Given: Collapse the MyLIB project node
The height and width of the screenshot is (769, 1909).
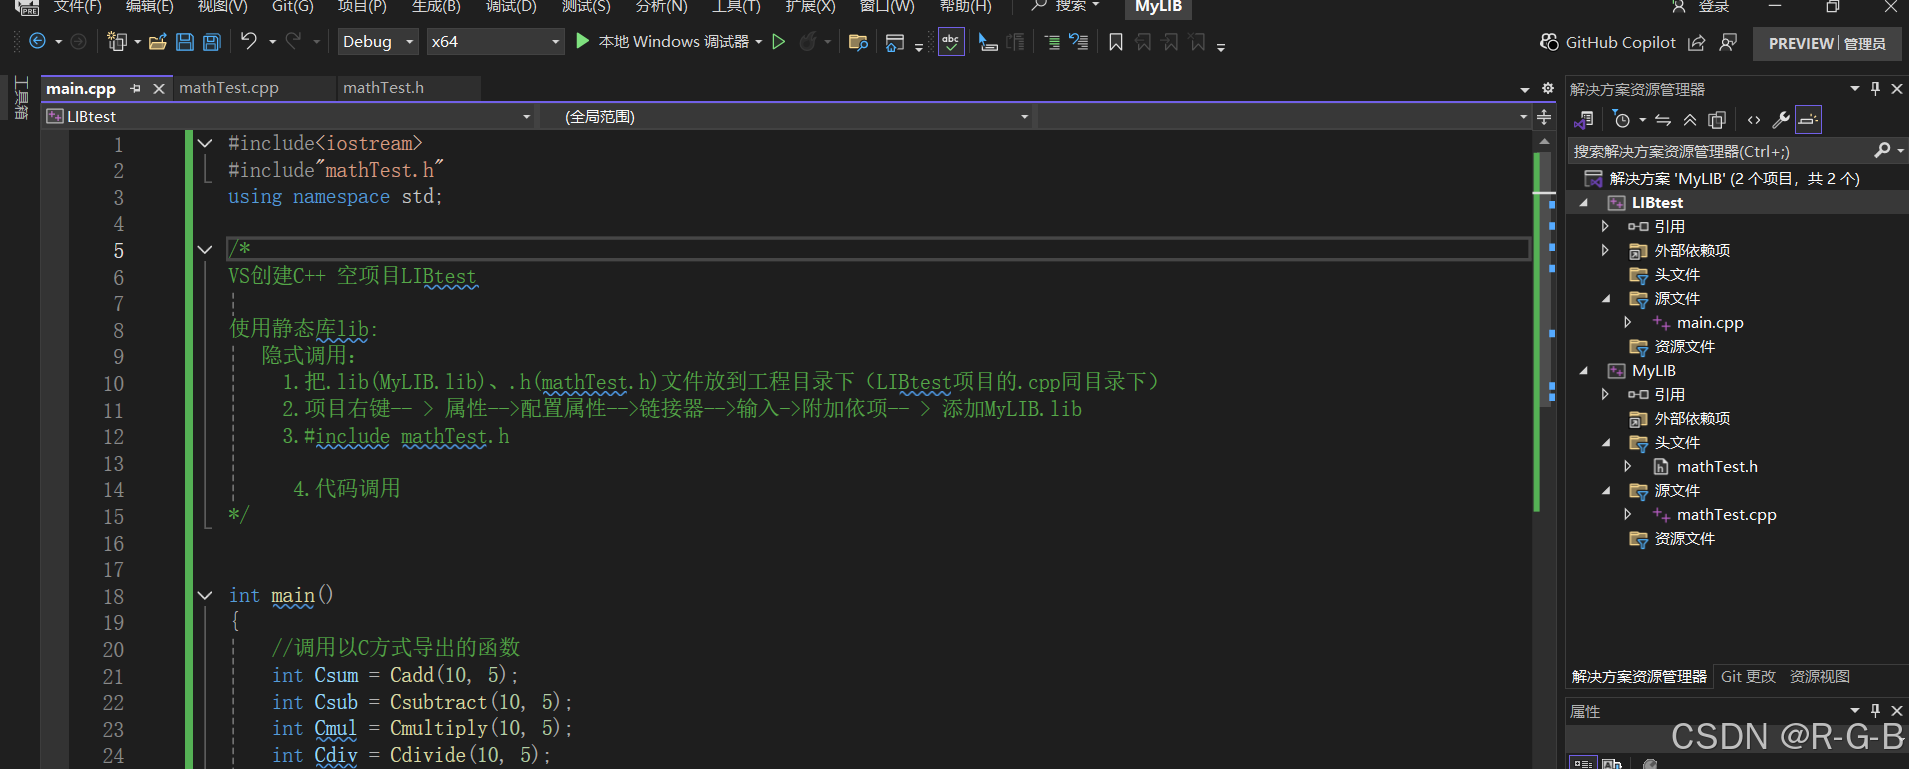Looking at the screenshot, I should (1583, 370).
